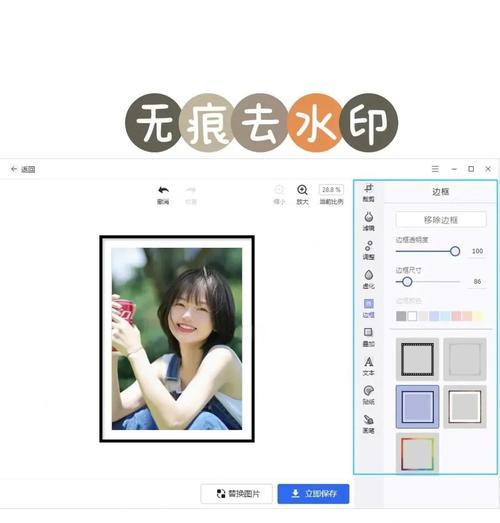
Task: Open the Overlay (叠加) sidebar tool
Action: click(x=368, y=337)
